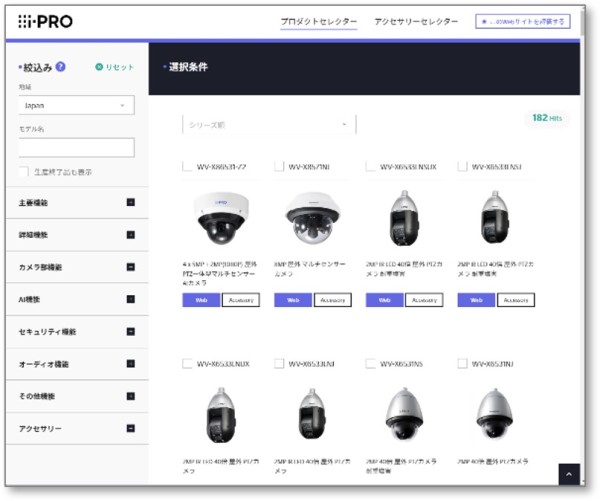Image resolution: width=600 pixels, height=501 pixels.
Task: Expand the アクセサリー filter group
Action: (x=131, y=428)
